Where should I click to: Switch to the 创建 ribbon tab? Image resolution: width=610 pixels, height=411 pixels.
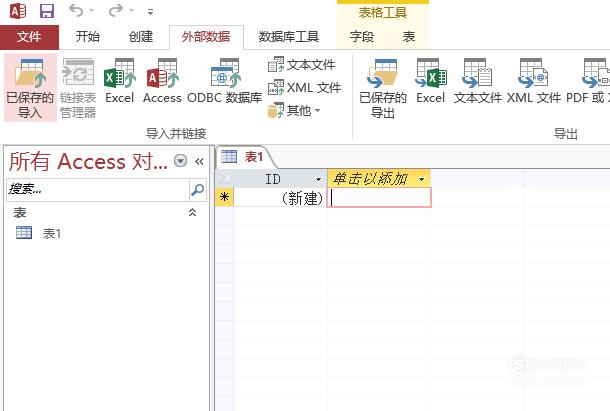(141, 37)
